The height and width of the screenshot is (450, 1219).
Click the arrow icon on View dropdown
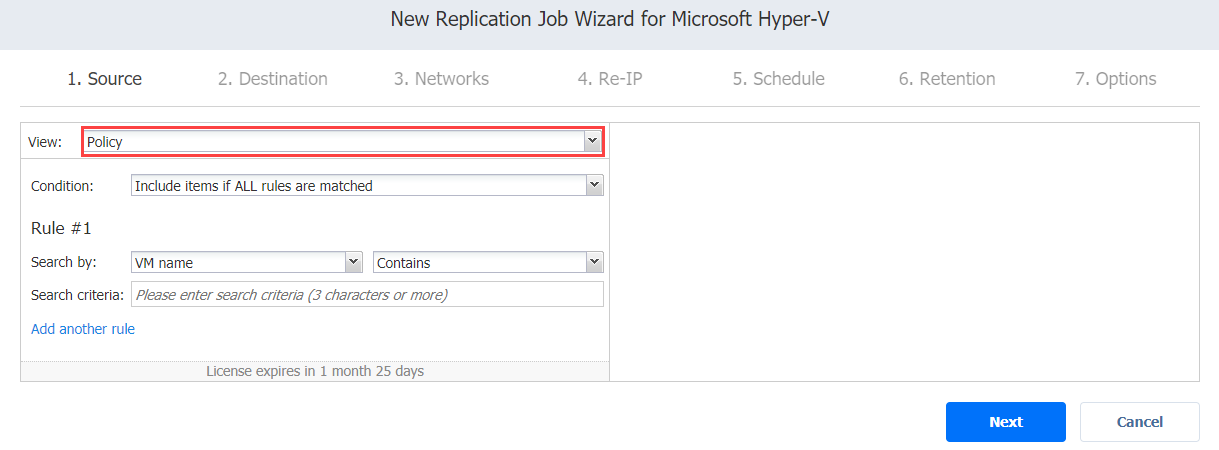click(592, 142)
